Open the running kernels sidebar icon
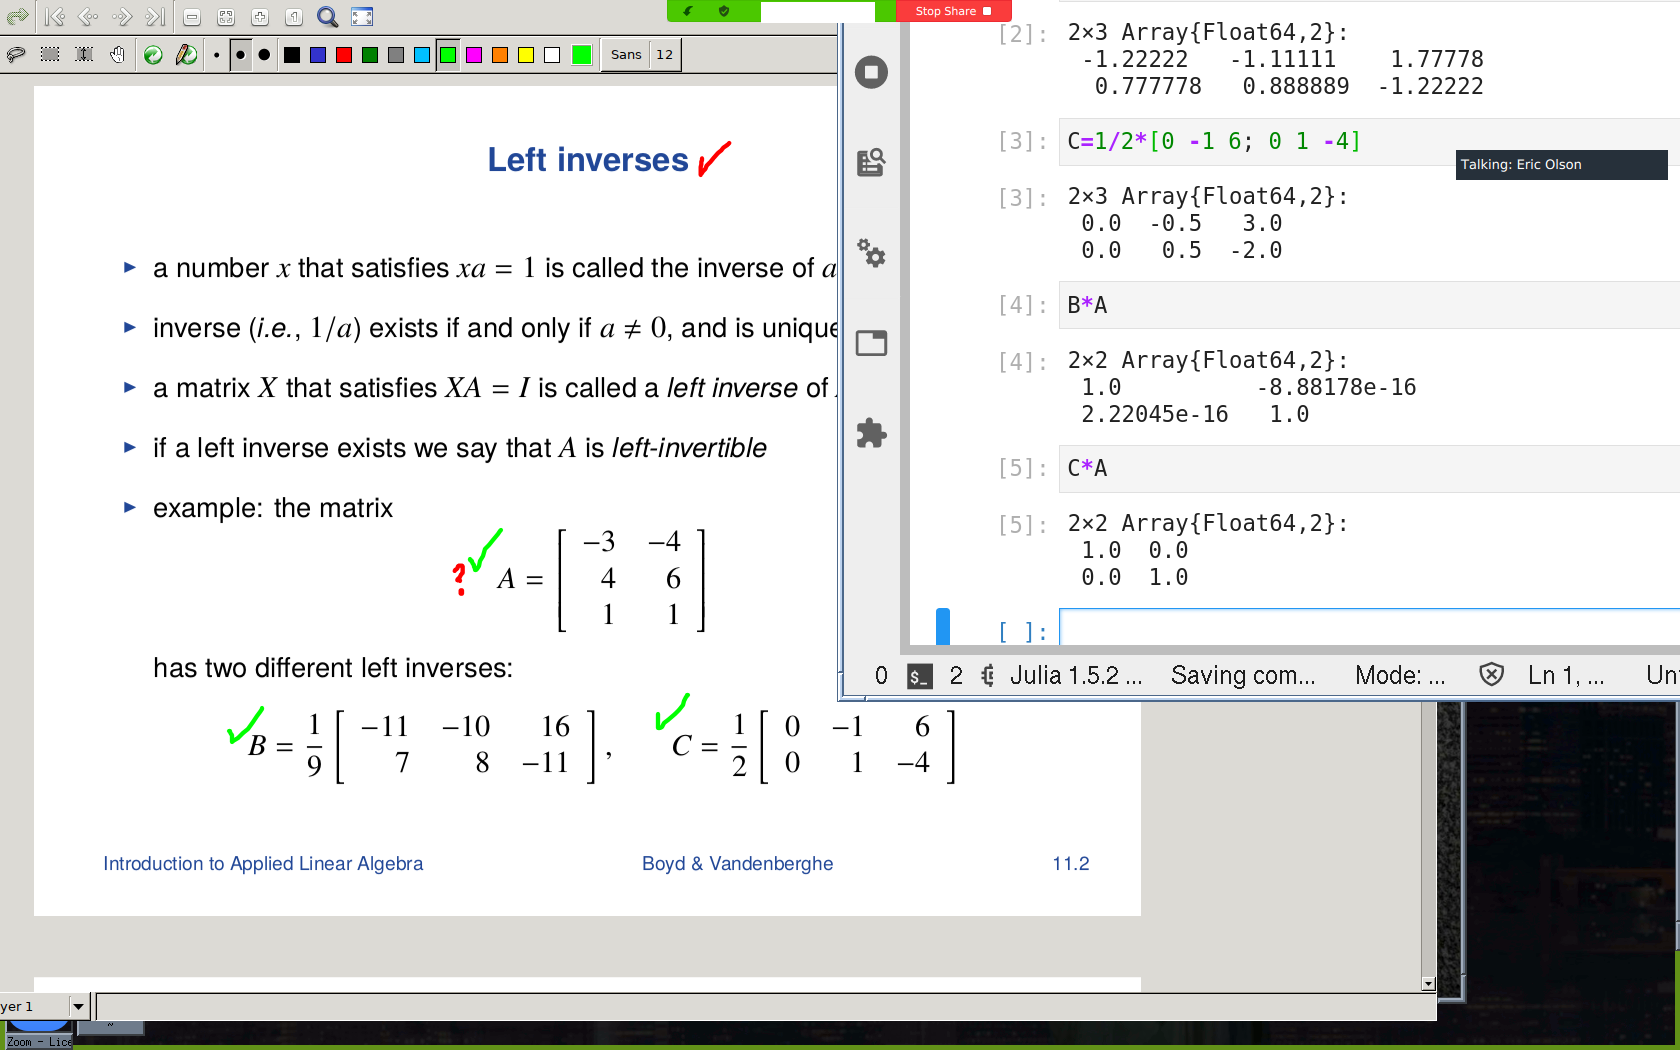The height and width of the screenshot is (1050, 1680). click(x=871, y=72)
